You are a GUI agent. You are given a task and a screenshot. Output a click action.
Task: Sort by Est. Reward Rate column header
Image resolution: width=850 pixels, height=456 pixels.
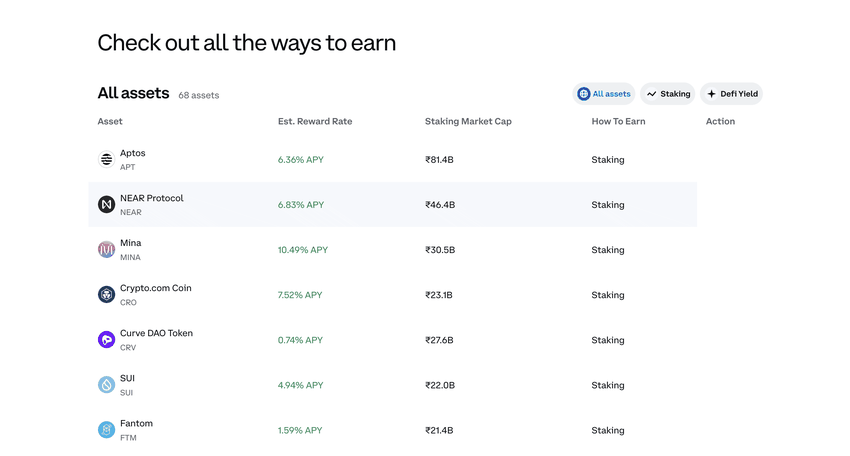315,122
